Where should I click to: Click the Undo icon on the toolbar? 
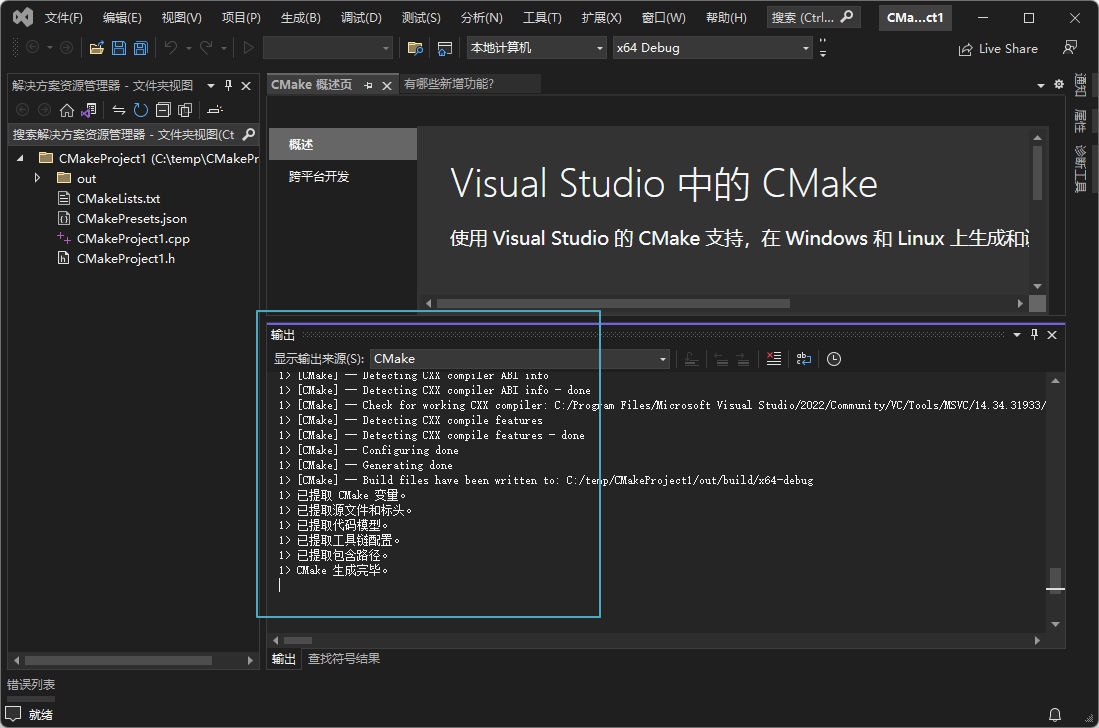(x=171, y=47)
